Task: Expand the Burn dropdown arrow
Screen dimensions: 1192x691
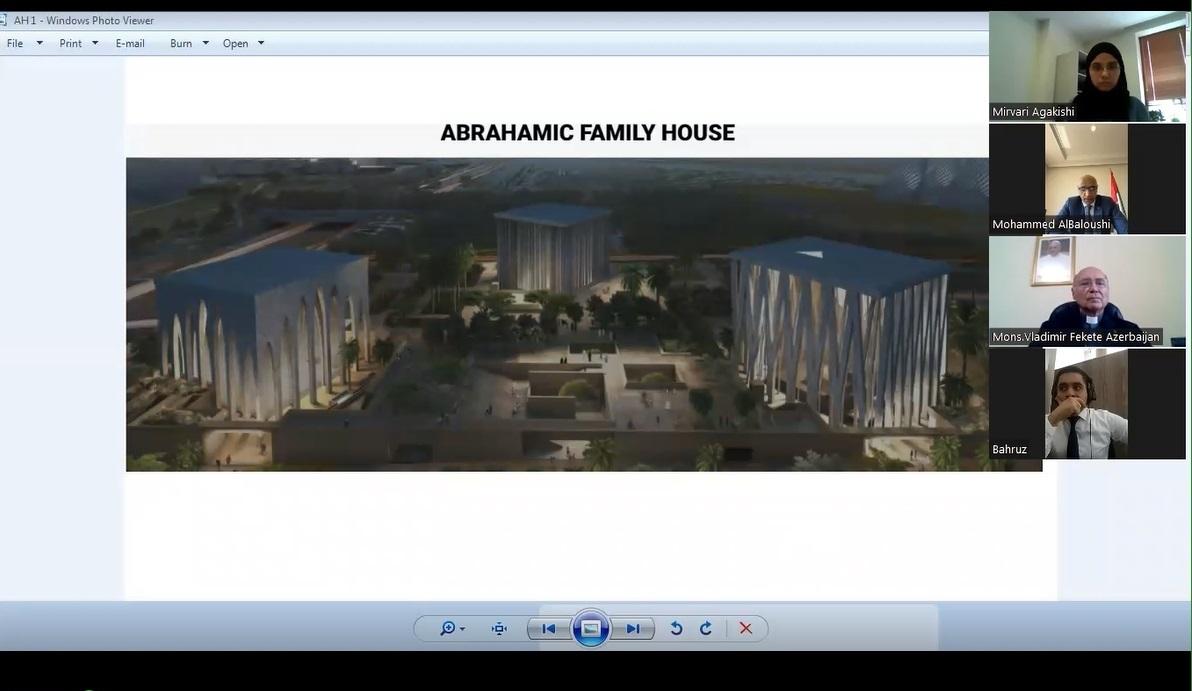Action: coord(205,43)
